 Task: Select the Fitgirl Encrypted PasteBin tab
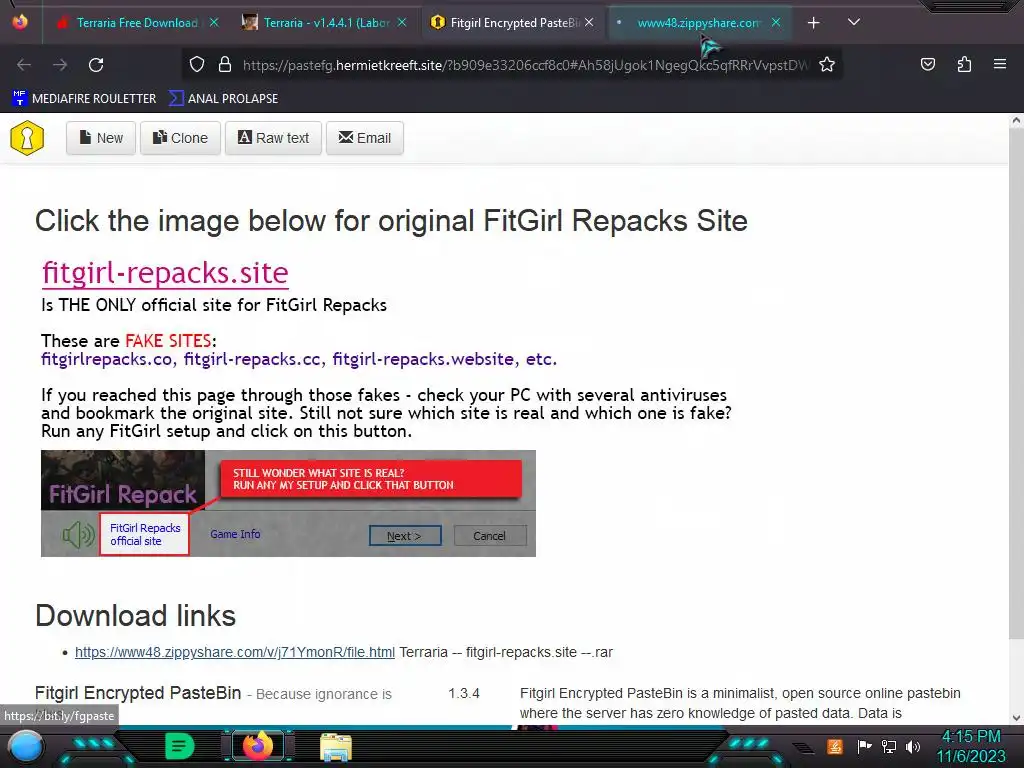coord(514,23)
